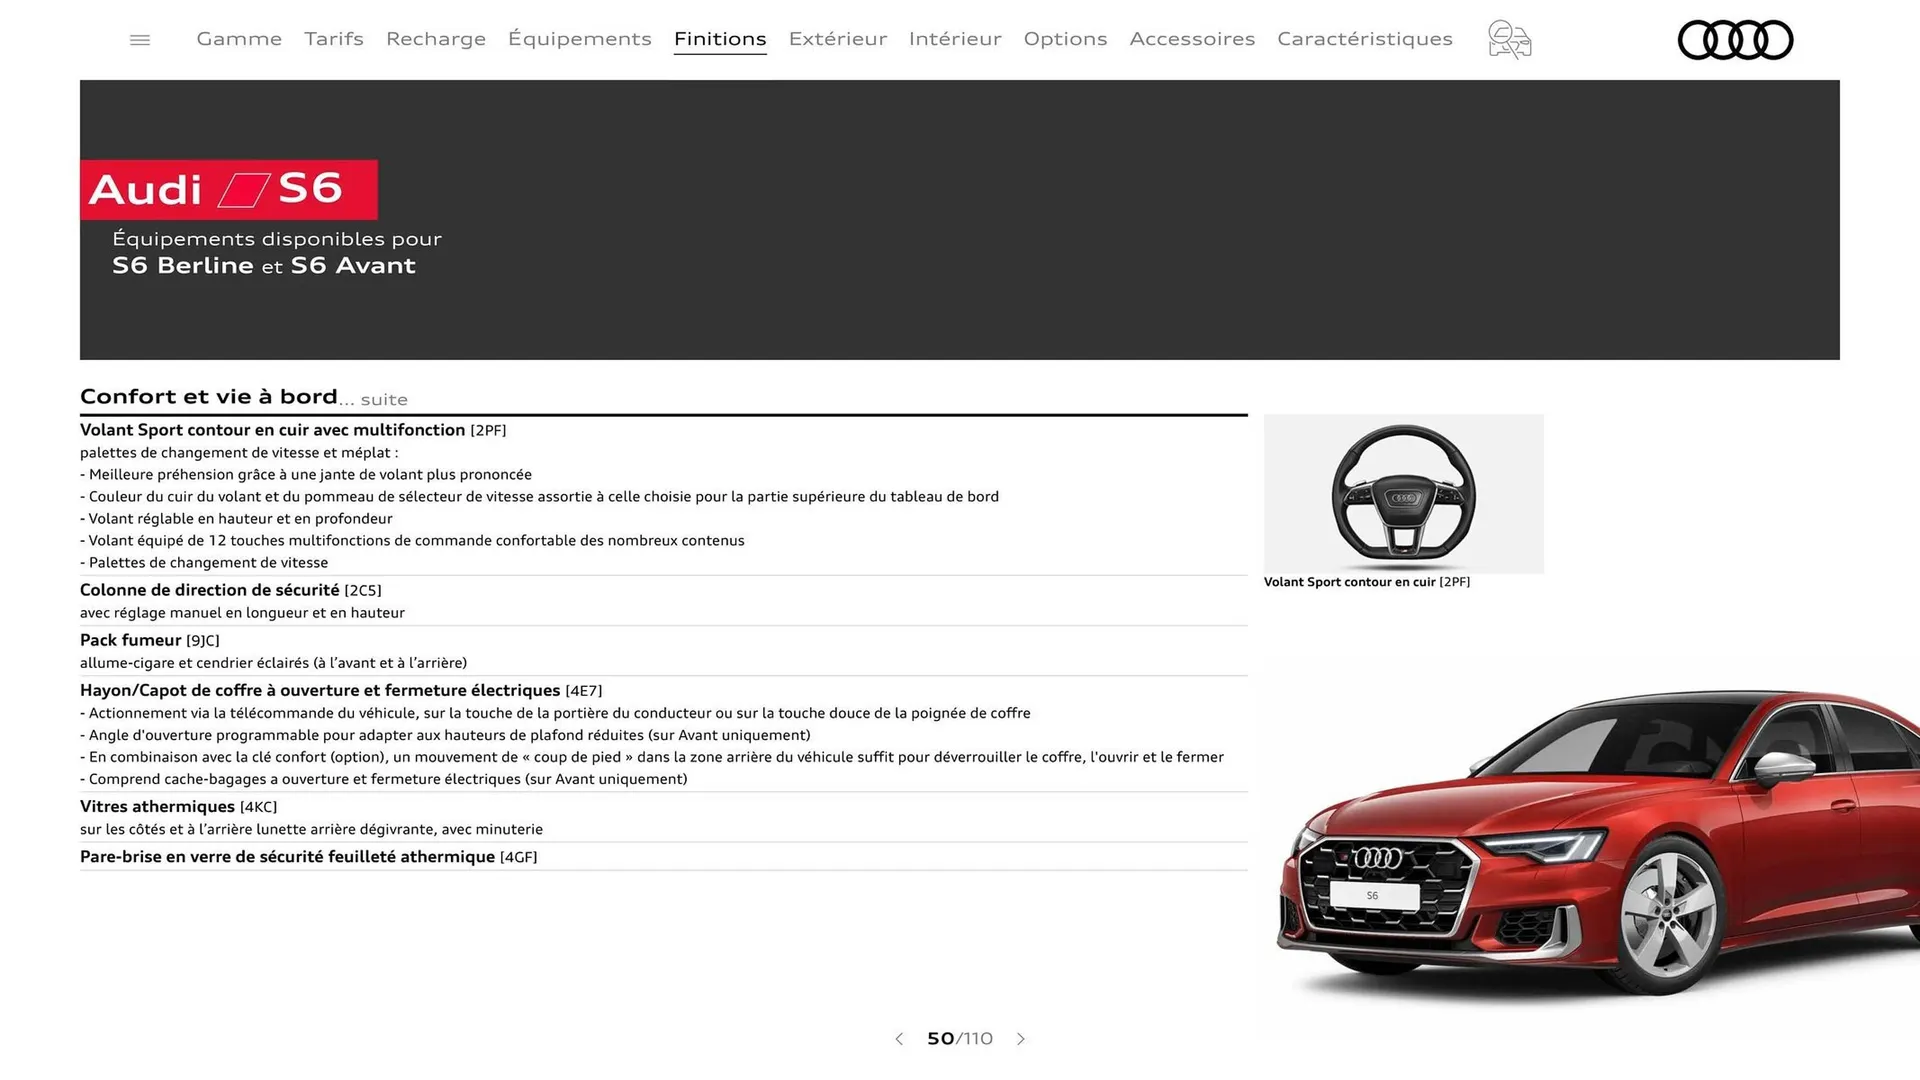This screenshot has width=1920, height=1080.
Task: Go to the previous page with the left arrow
Action: click(898, 1039)
